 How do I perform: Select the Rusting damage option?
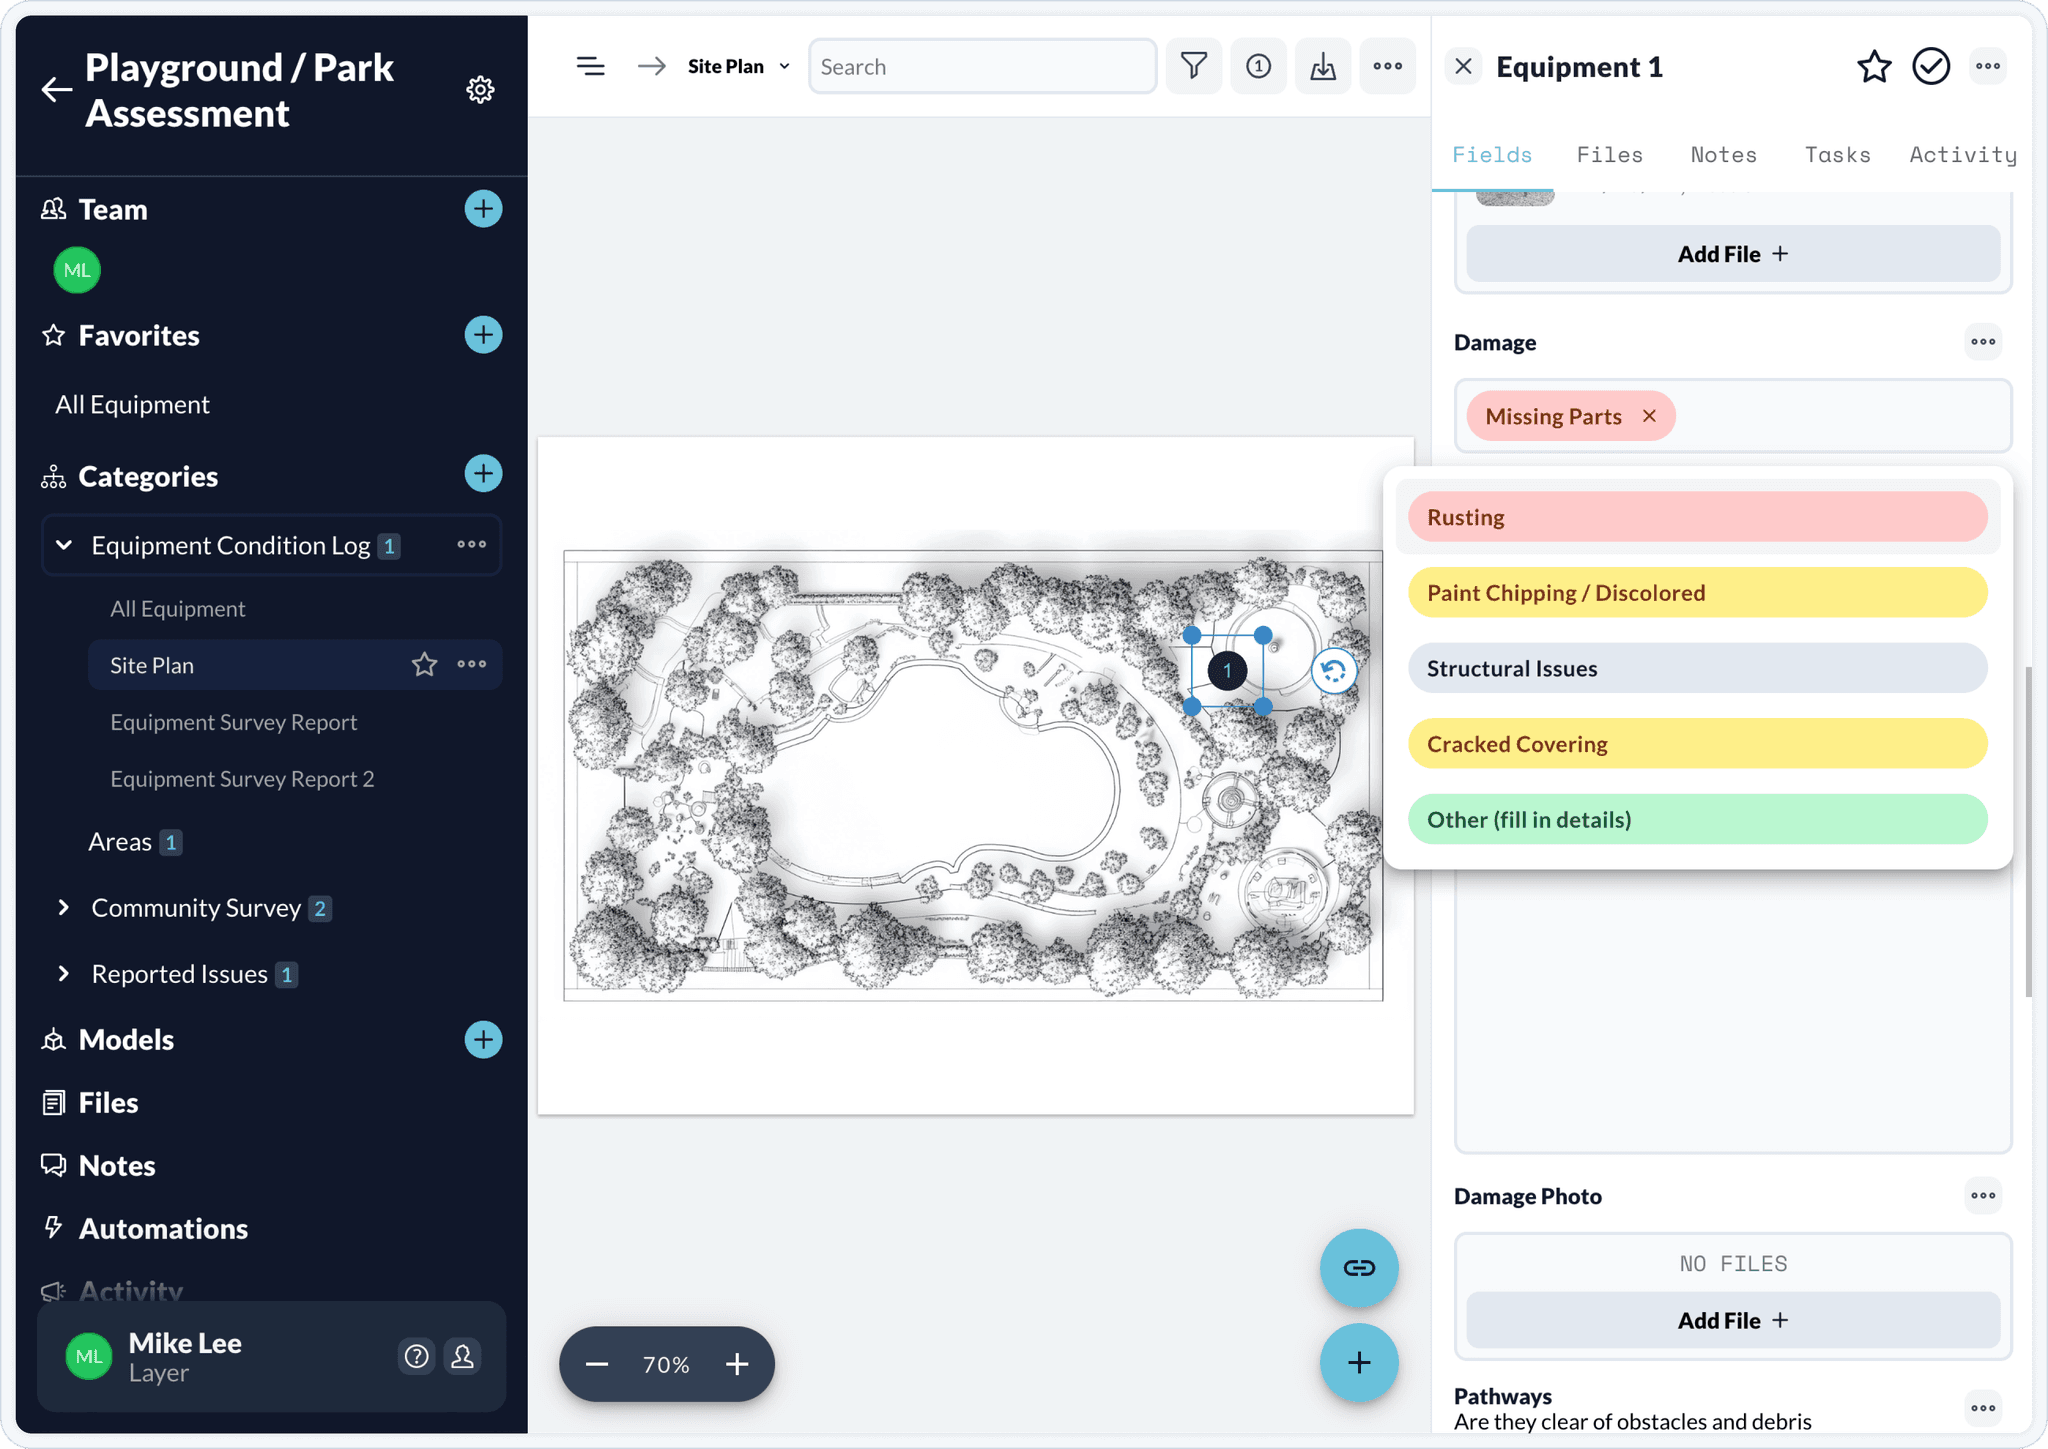[x=1696, y=517]
